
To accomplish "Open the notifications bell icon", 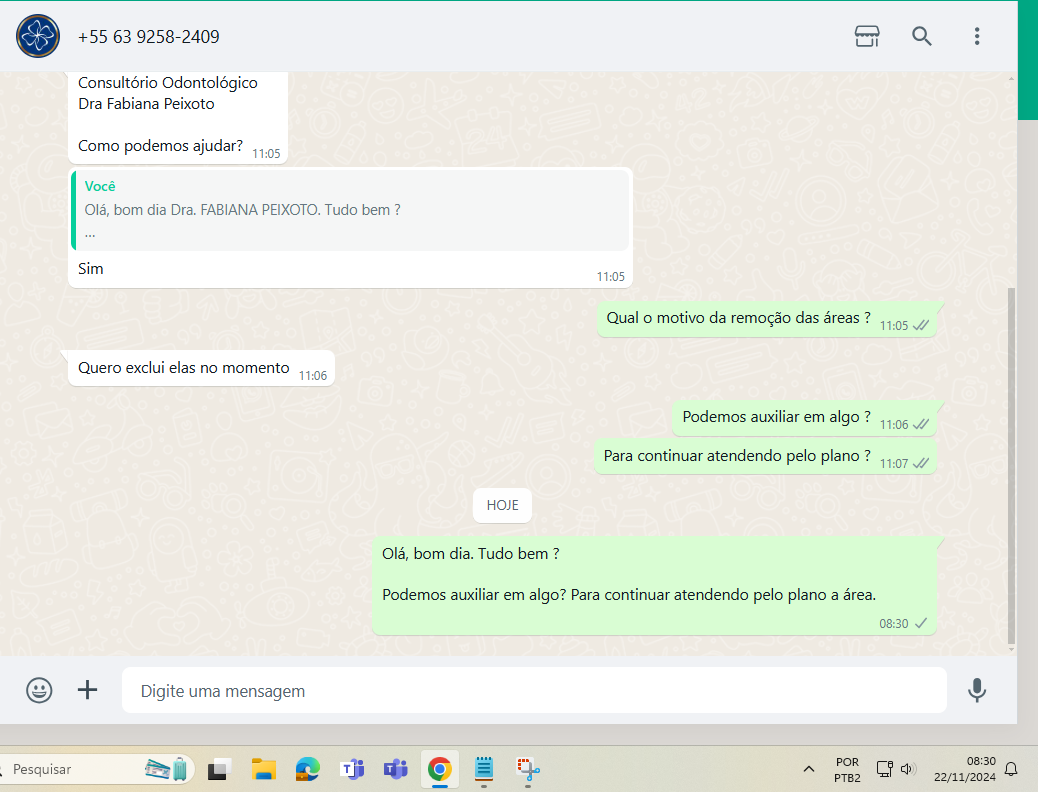I will pyautogui.click(x=1011, y=769).
